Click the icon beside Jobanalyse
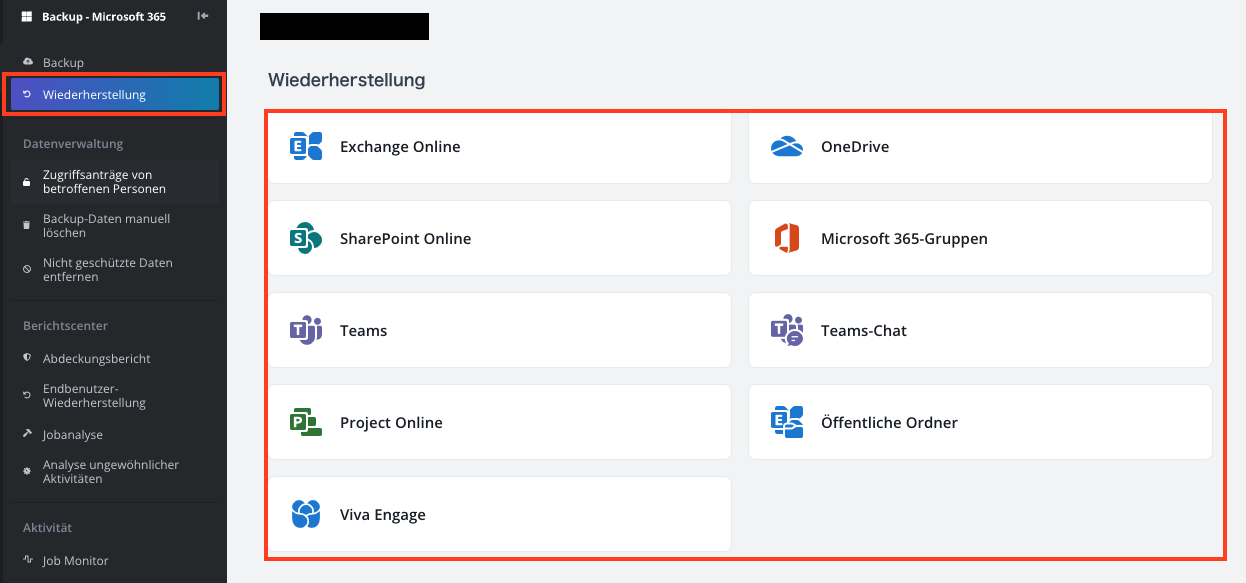The width and height of the screenshot is (1246, 583). pyautogui.click(x=28, y=434)
